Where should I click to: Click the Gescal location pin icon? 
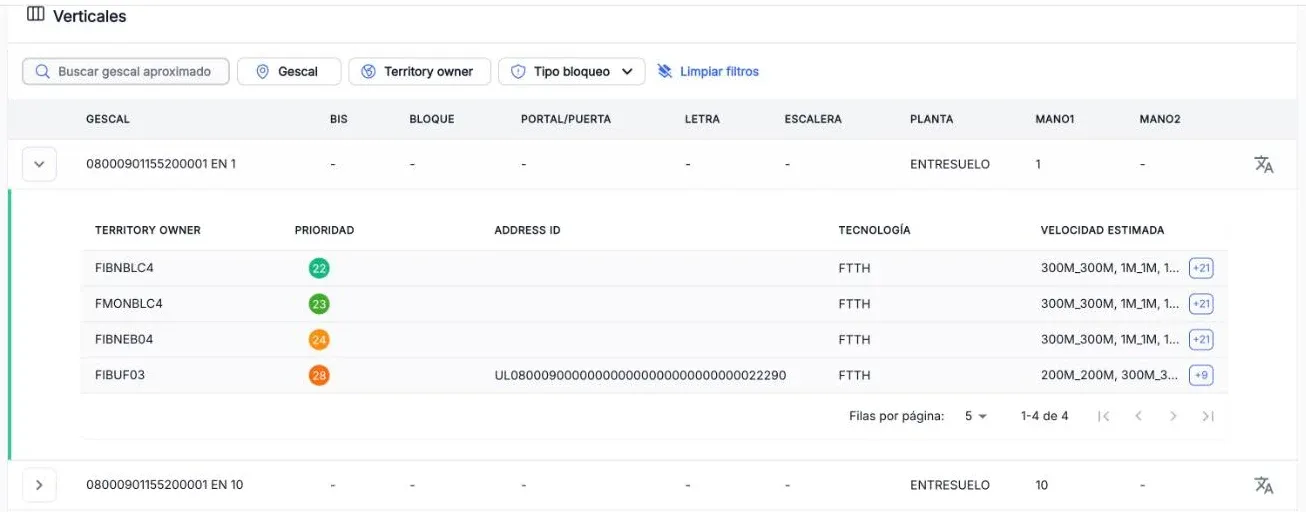[x=263, y=72]
